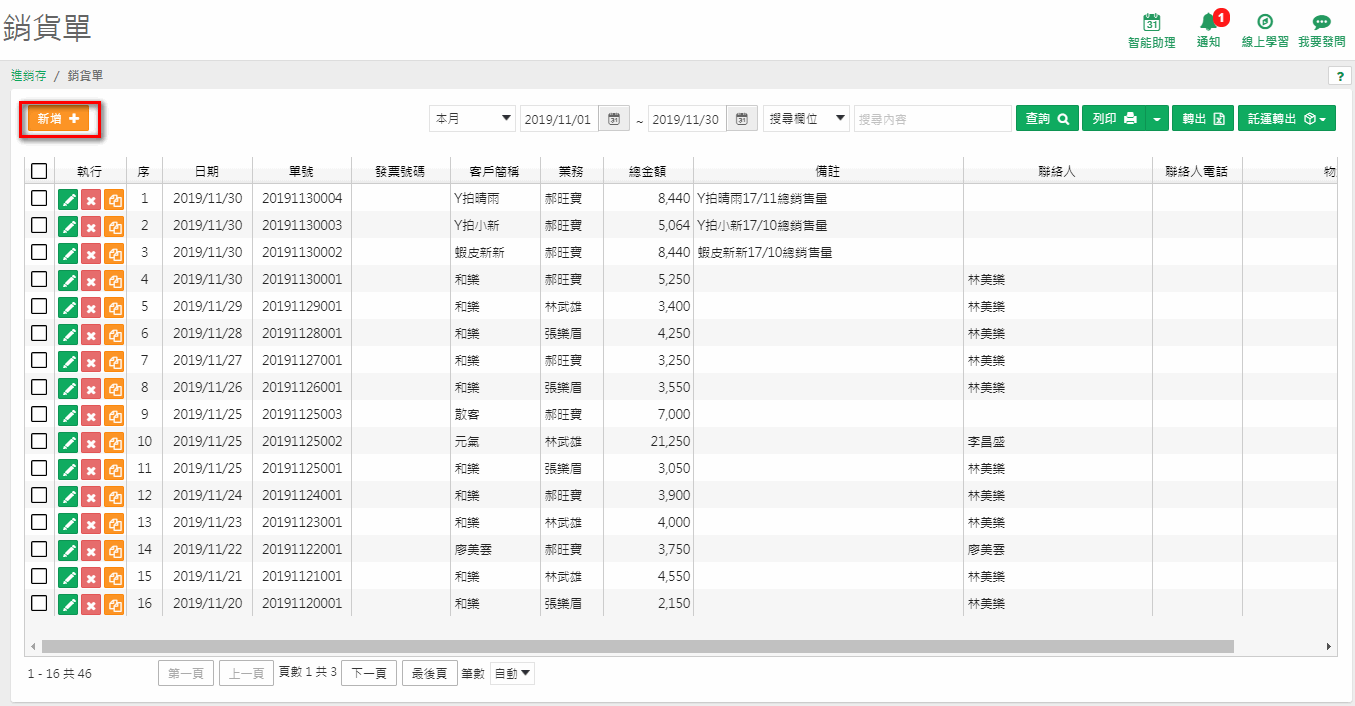This screenshot has width=1355, height=706.
Task: Check the box for row 1
Action: tap(39, 198)
